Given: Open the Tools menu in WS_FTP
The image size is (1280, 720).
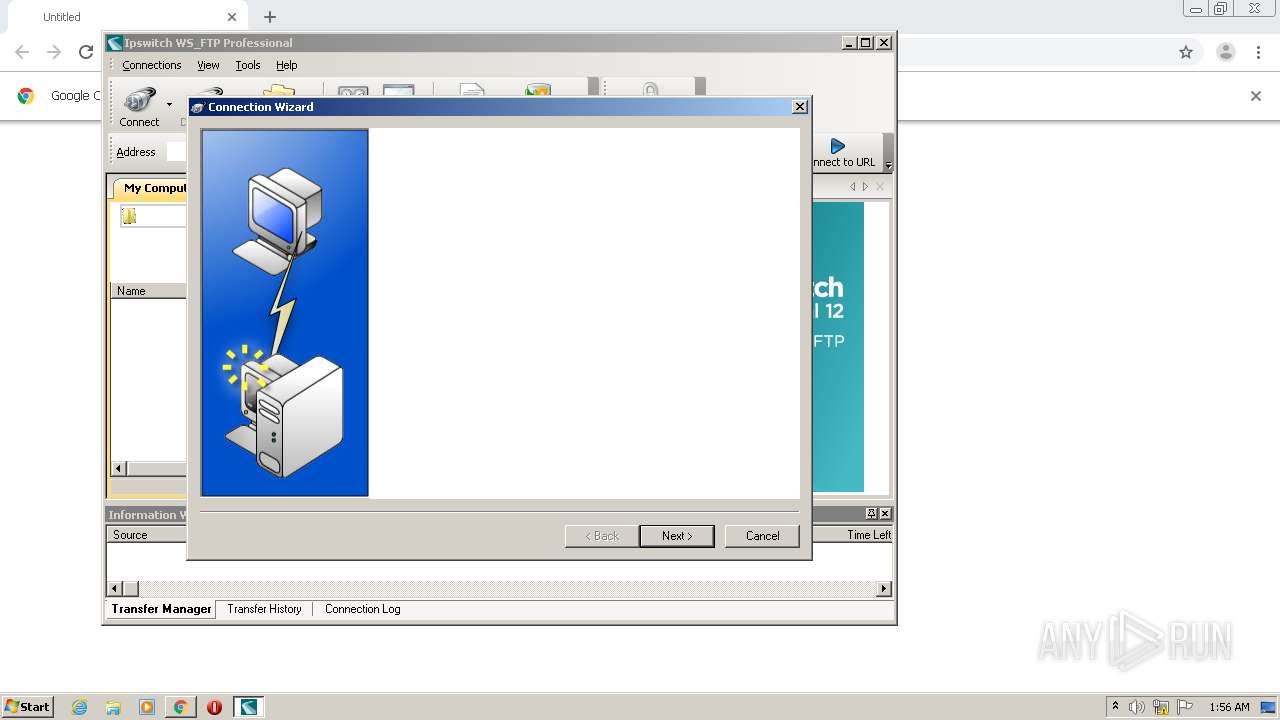Looking at the screenshot, I should tap(248, 65).
